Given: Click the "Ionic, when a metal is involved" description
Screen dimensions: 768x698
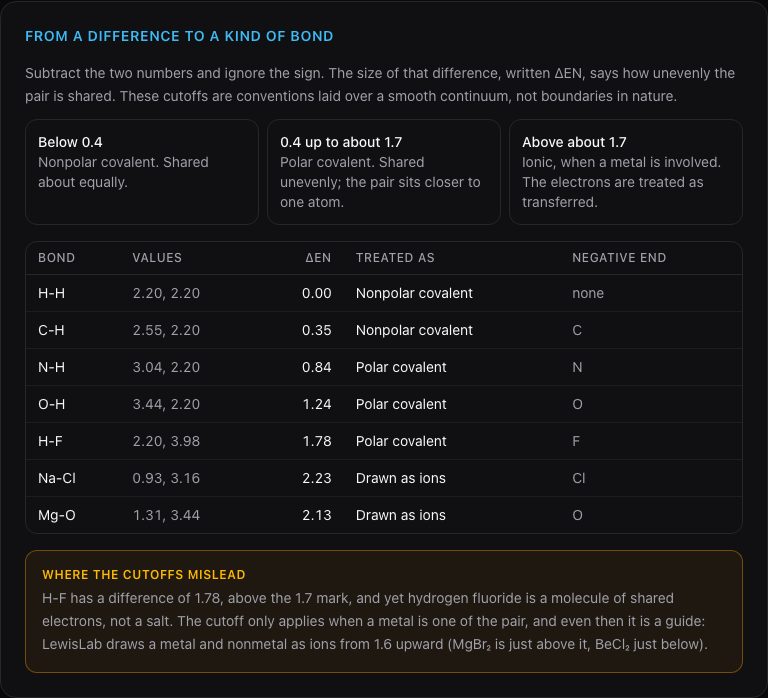Looking at the screenshot, I should (x=621, y=182).
